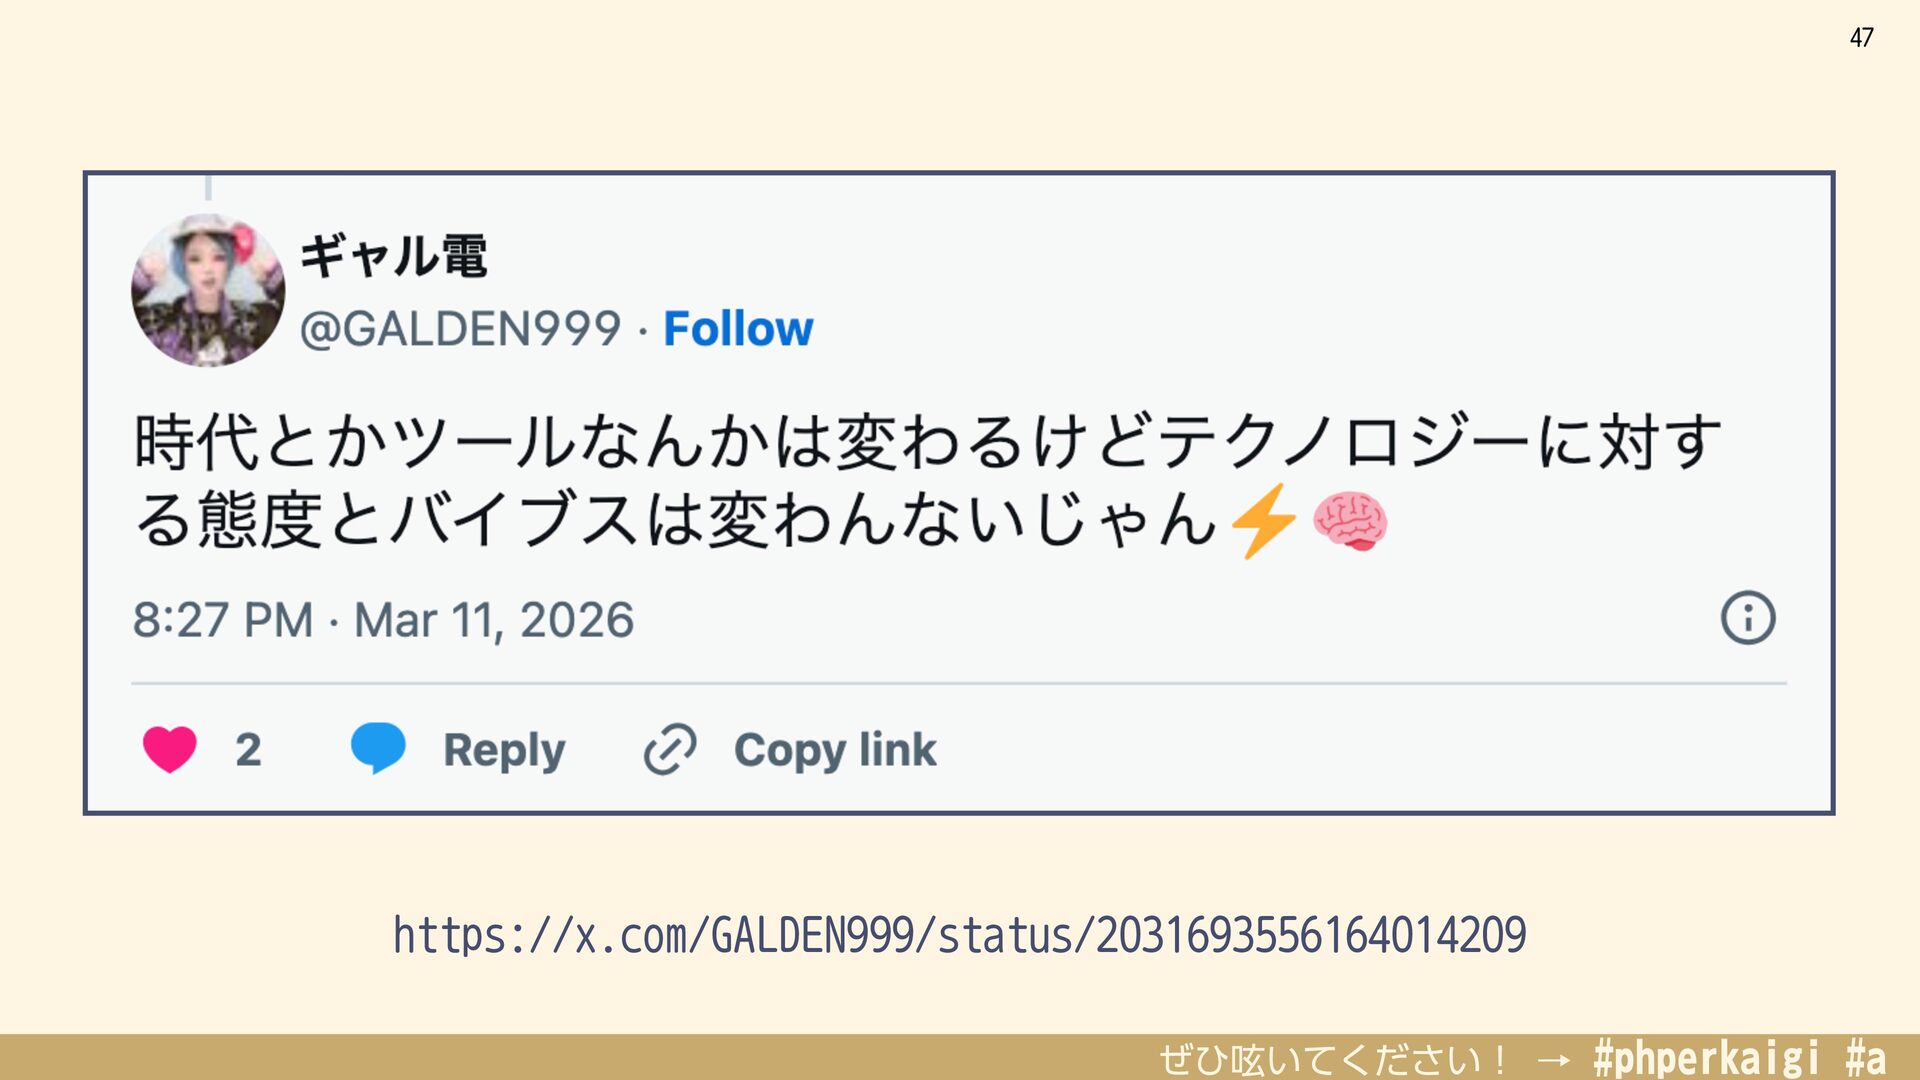Open the x.com/GALDEN999 status URL
Screen dimensions: 1920x1080
click(959, 936)
